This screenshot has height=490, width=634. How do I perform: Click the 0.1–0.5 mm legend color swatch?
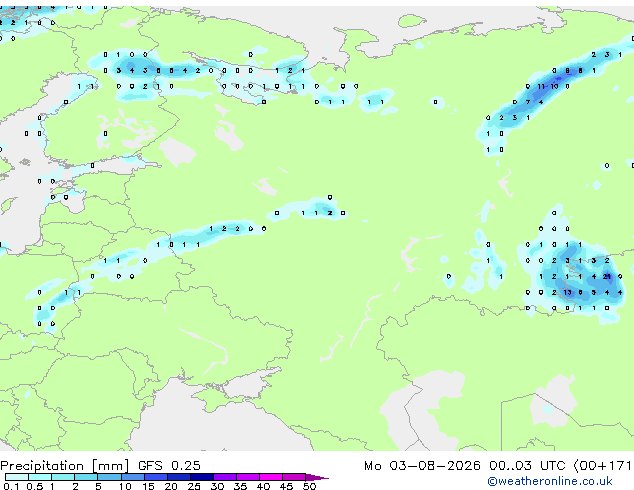[17, 477]
